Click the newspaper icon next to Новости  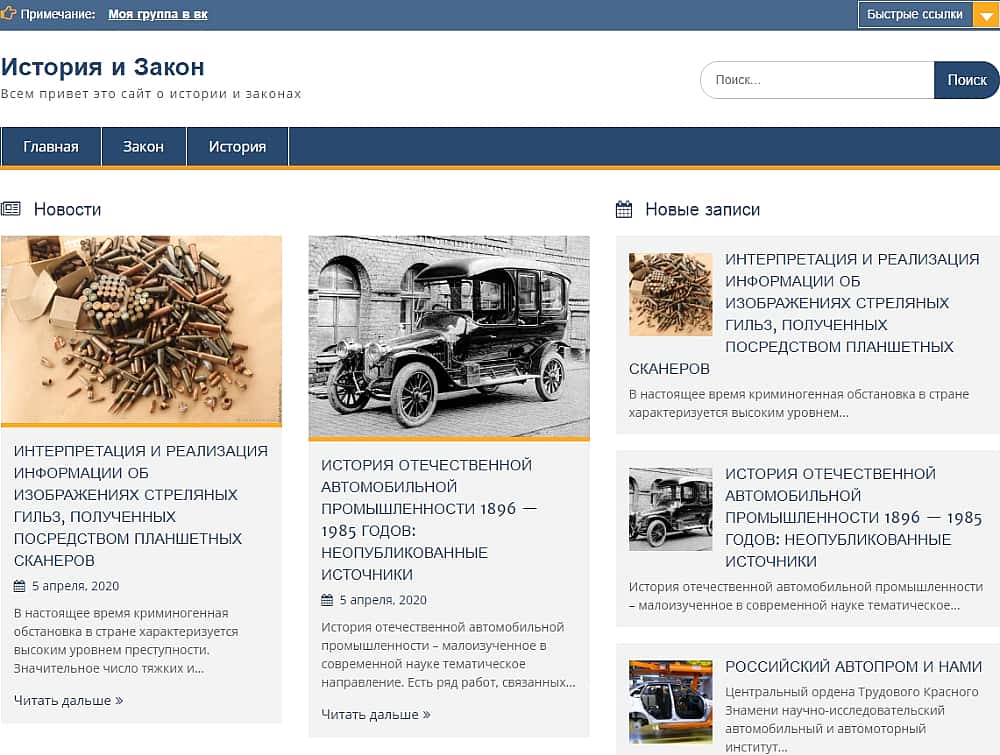tap(11, 209)
